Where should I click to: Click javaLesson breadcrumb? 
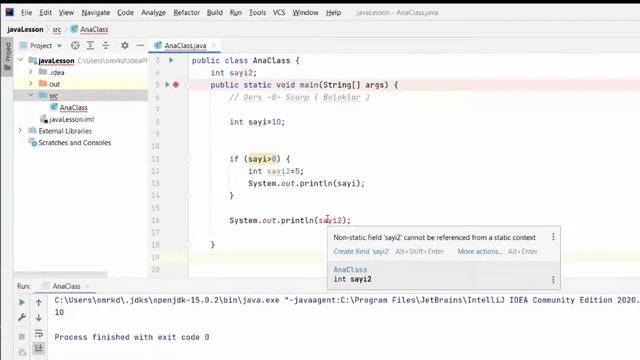(25, 29)
